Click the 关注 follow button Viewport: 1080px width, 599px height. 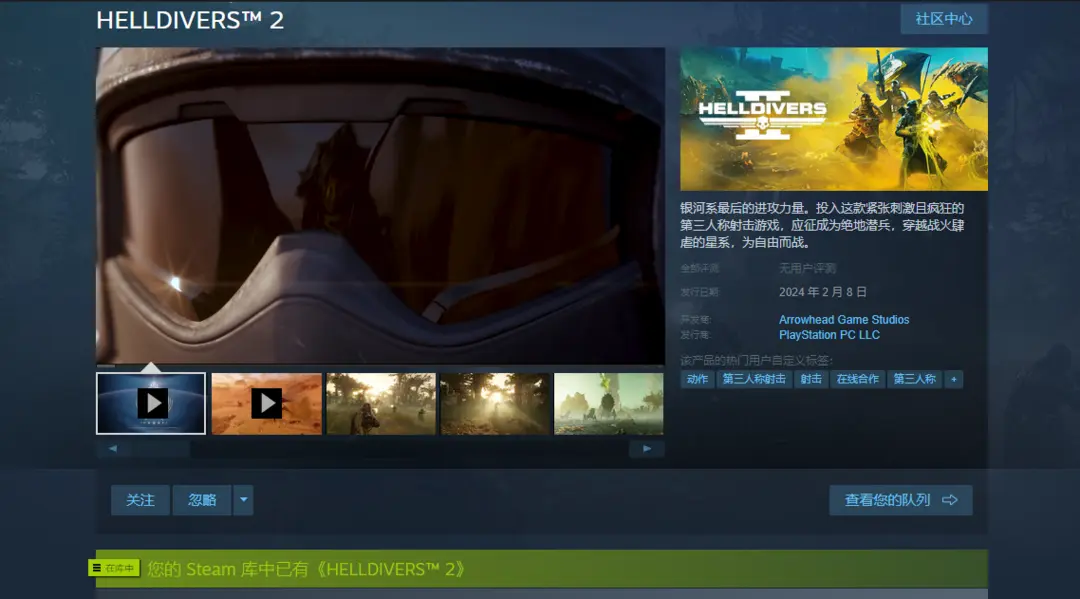(141, 500)
